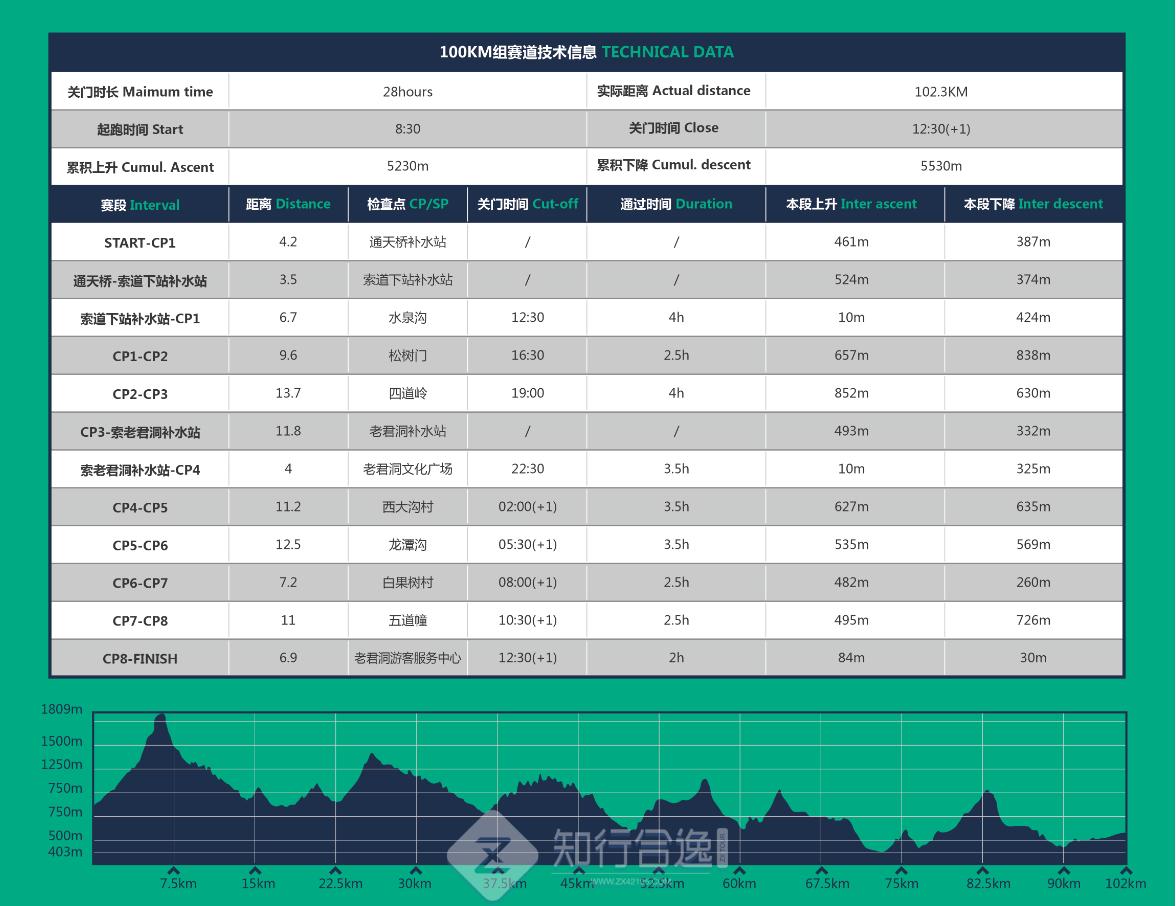
Task: Select the 5230m cumulative ascent value
Action: (408, 167)
